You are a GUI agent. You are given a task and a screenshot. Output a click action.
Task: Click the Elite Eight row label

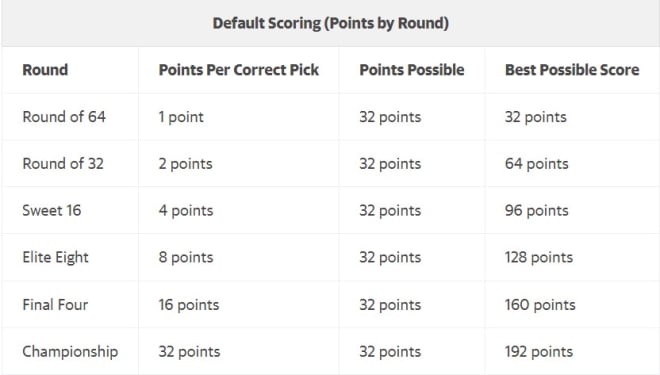(56, 258)
